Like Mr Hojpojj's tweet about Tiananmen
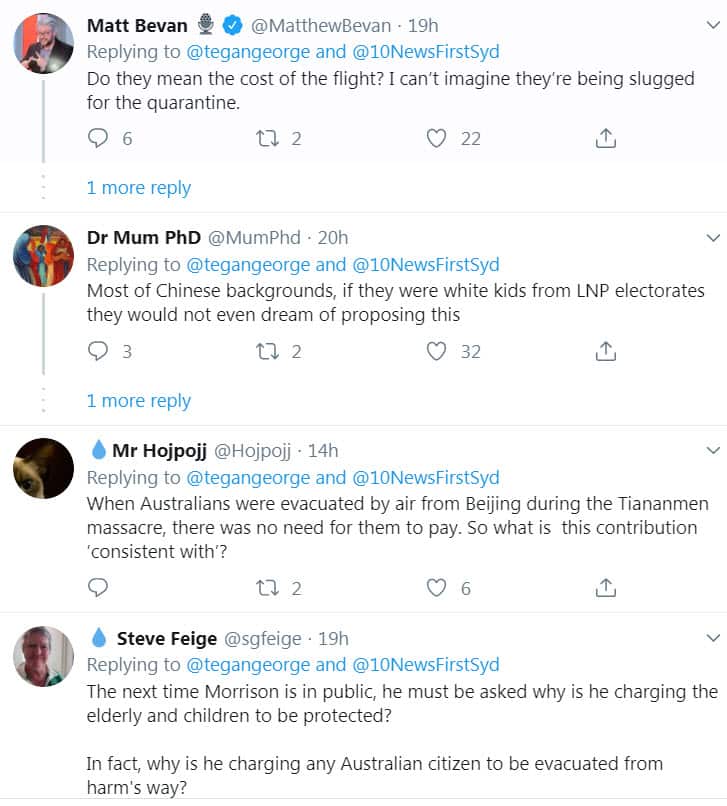This screenshot has height=806, width=727. pyautogui.click(x=436, y=588)
